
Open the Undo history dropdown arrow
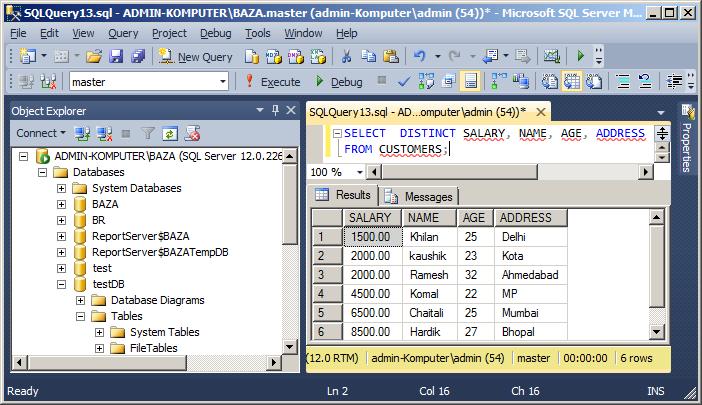[438, 56]
